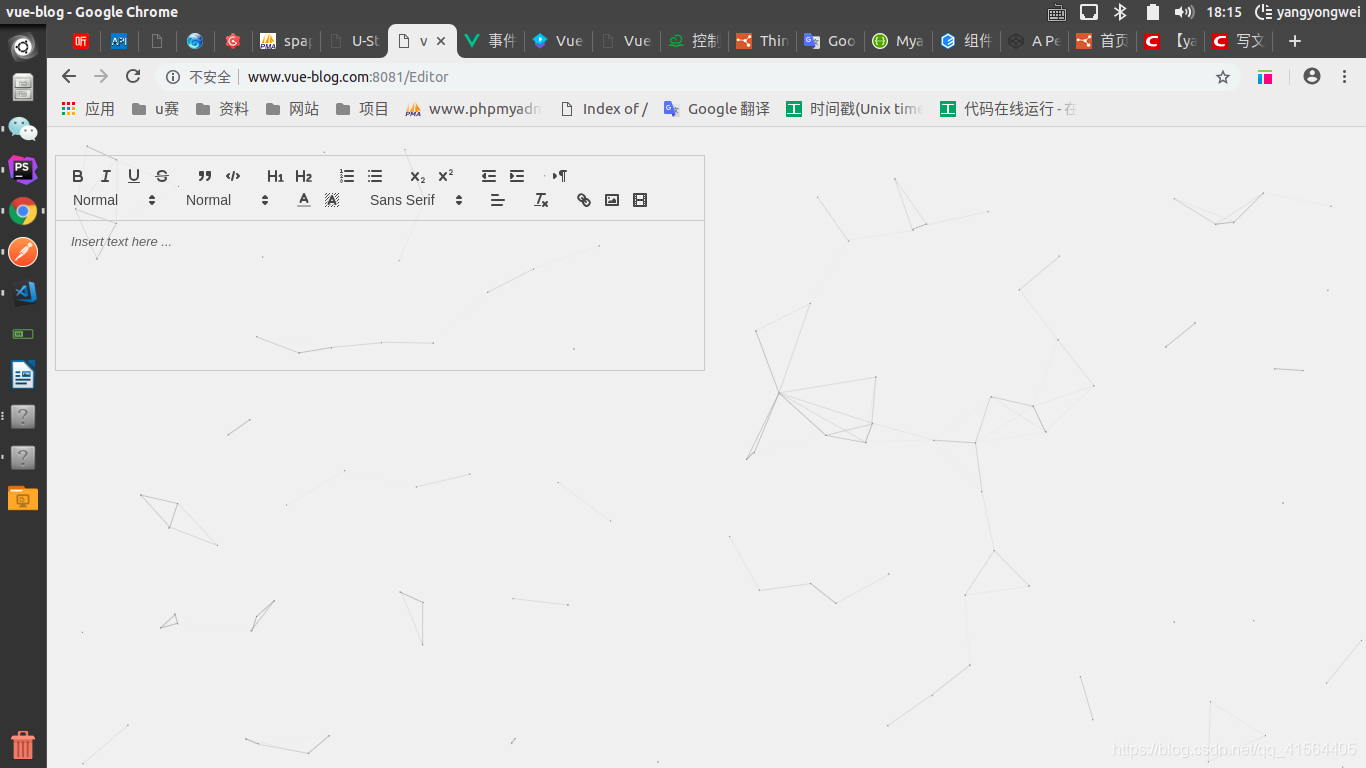Switch to the 写文 tab
This screenshot has height=768, width=1366.
point(1238,41)
